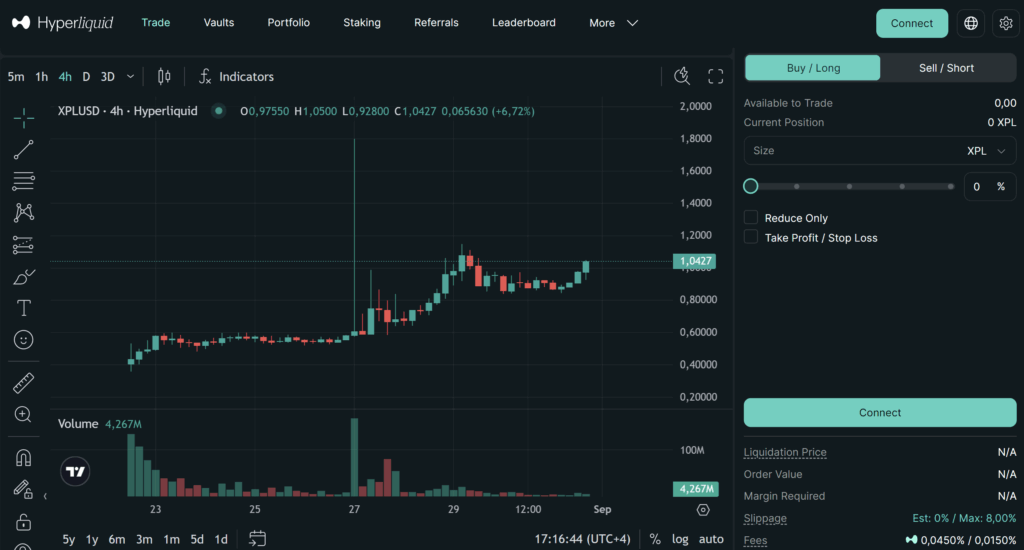Click the percentage value input box

point(989,187)
